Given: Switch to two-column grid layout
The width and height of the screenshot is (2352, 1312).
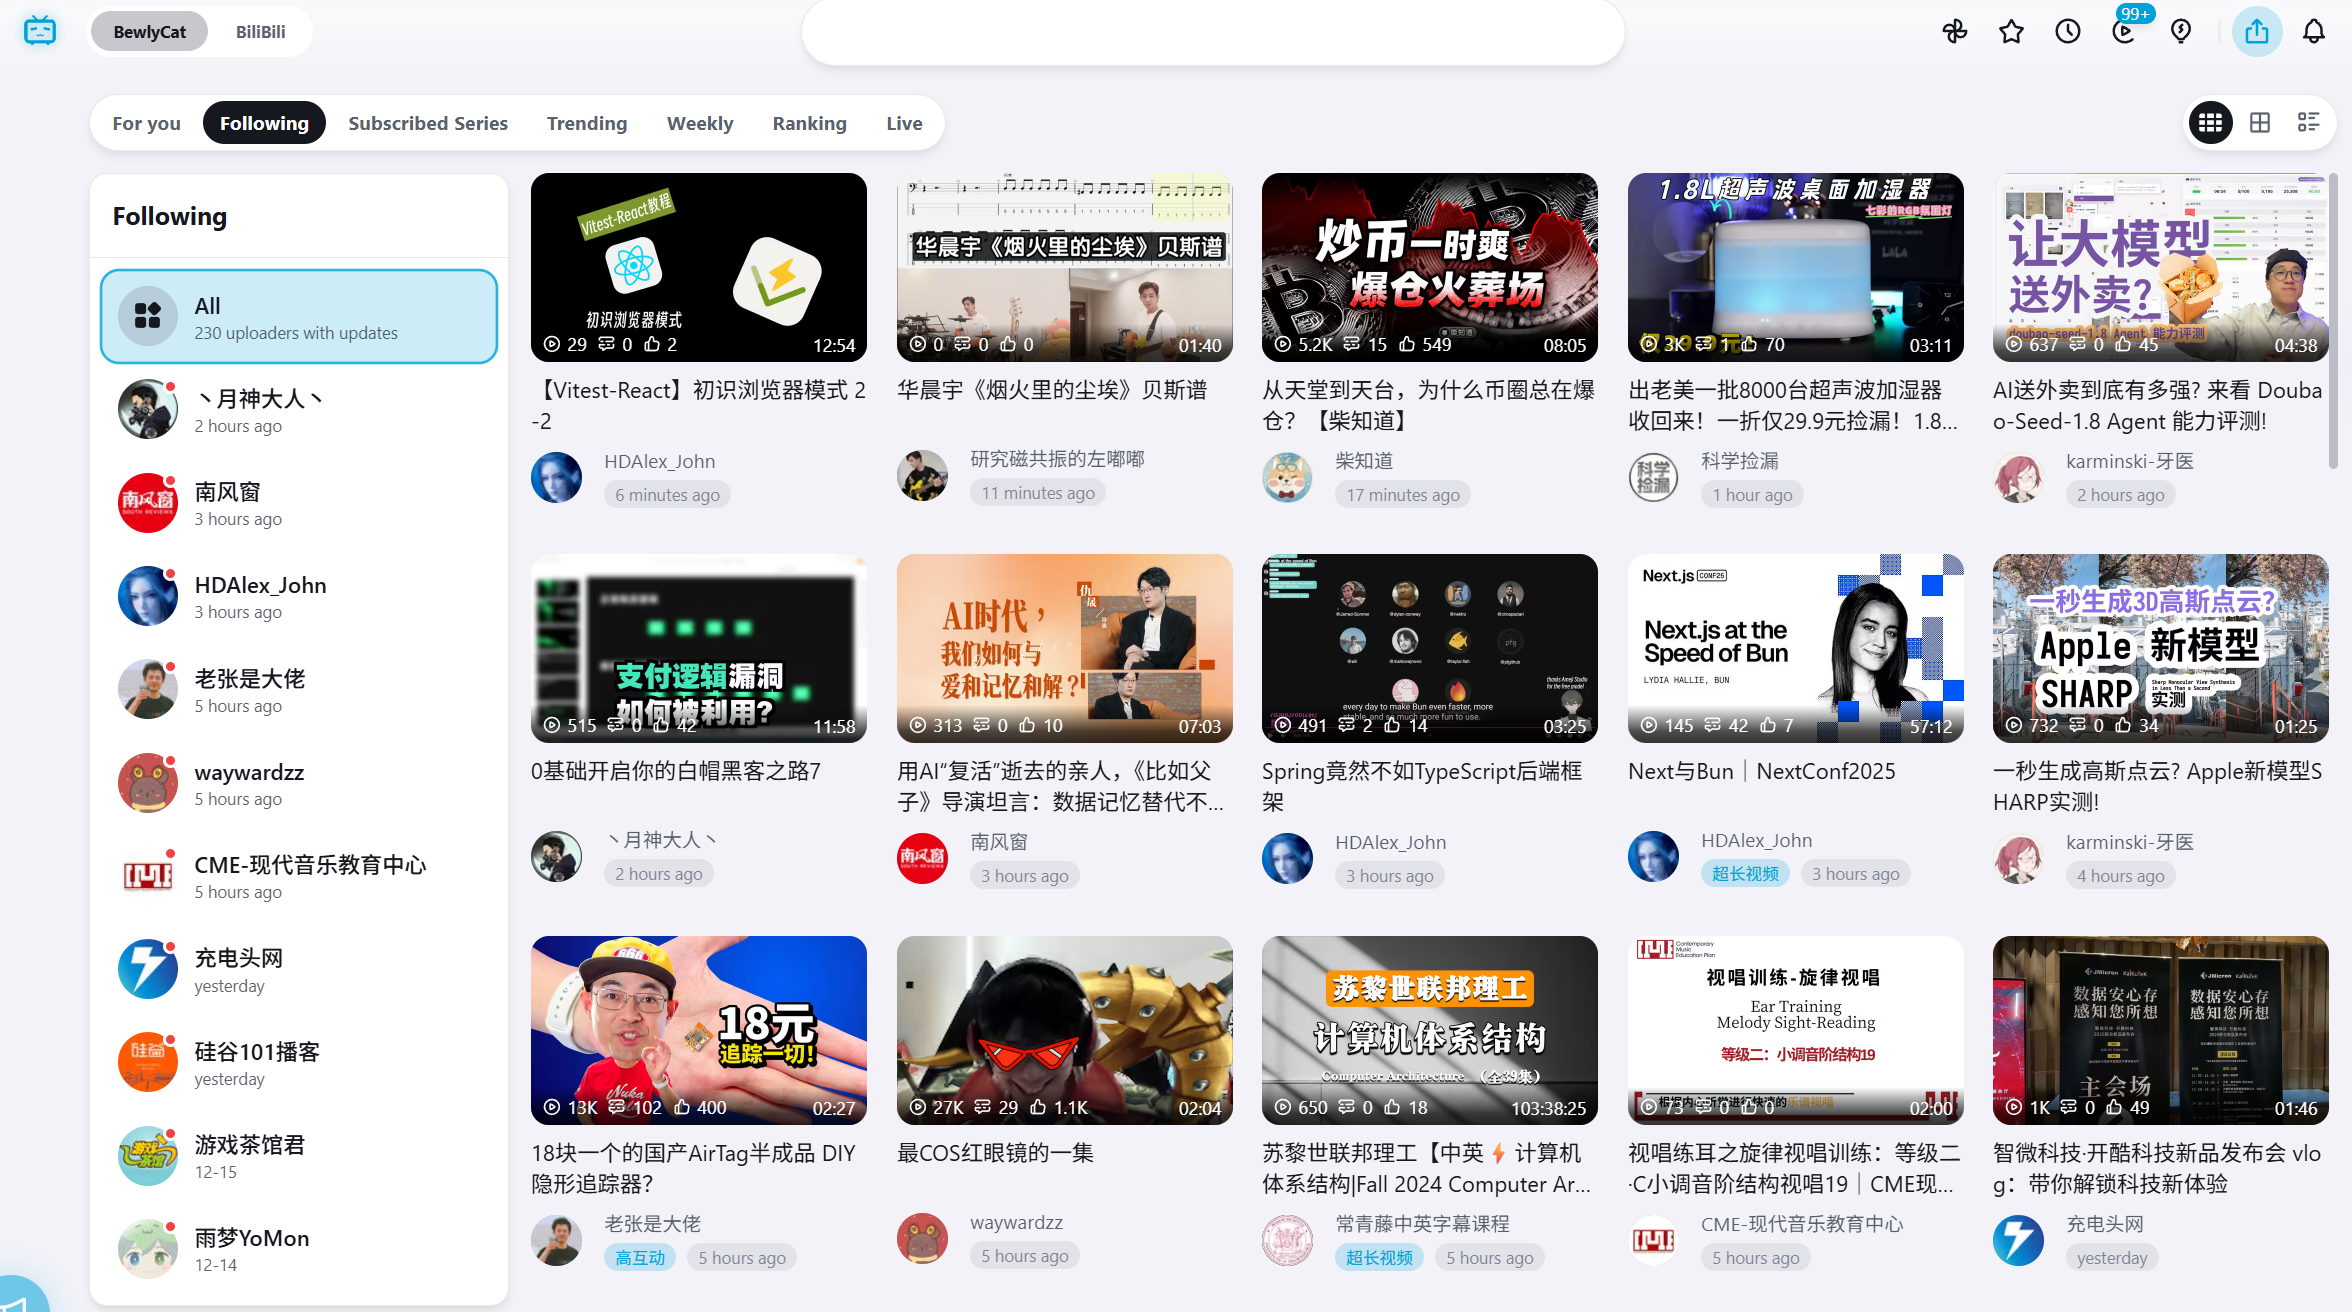Looking at the screenshot, I should coord(2260,122).
